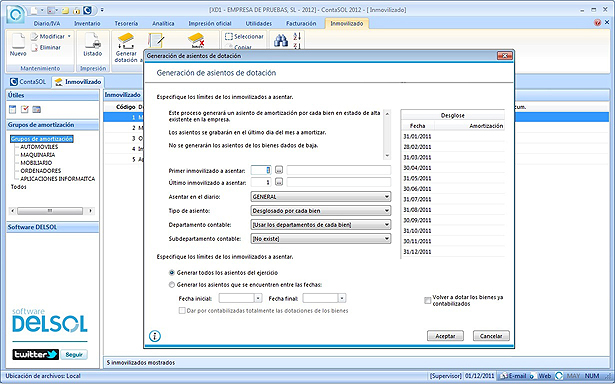This screenshot has height=384, width=615.
Task: Click the binoculars search icon
Action: pyautogui.click(x=281, y=40)
